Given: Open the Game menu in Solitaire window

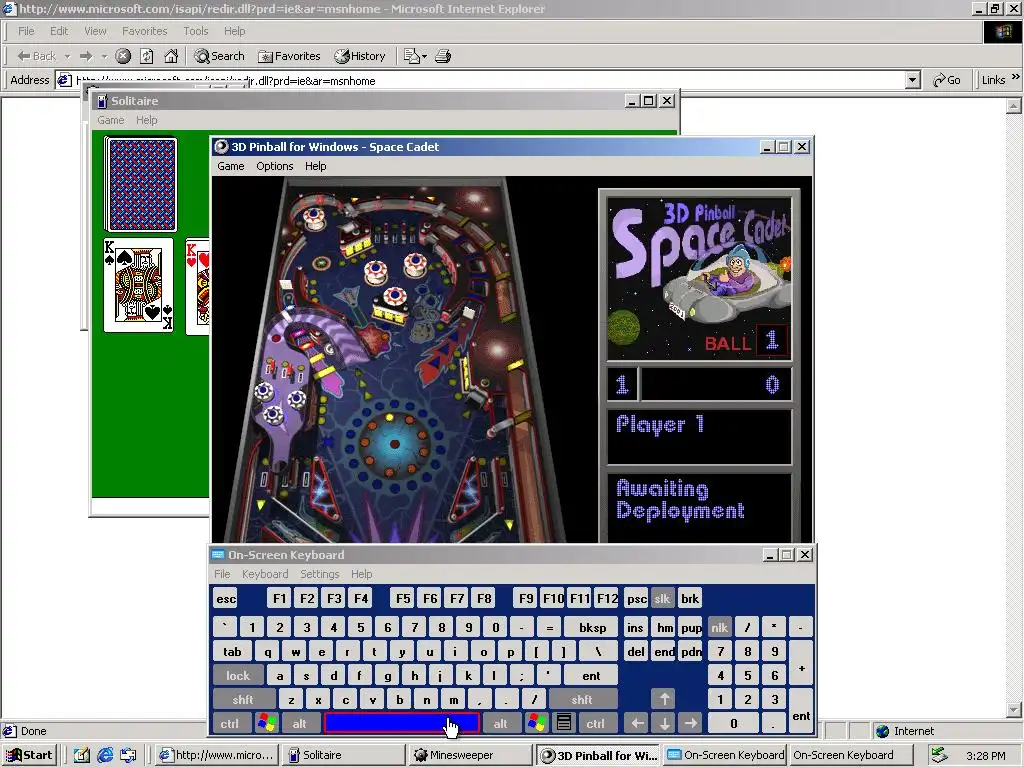Looking at the screenshot, I should (110, 120).
